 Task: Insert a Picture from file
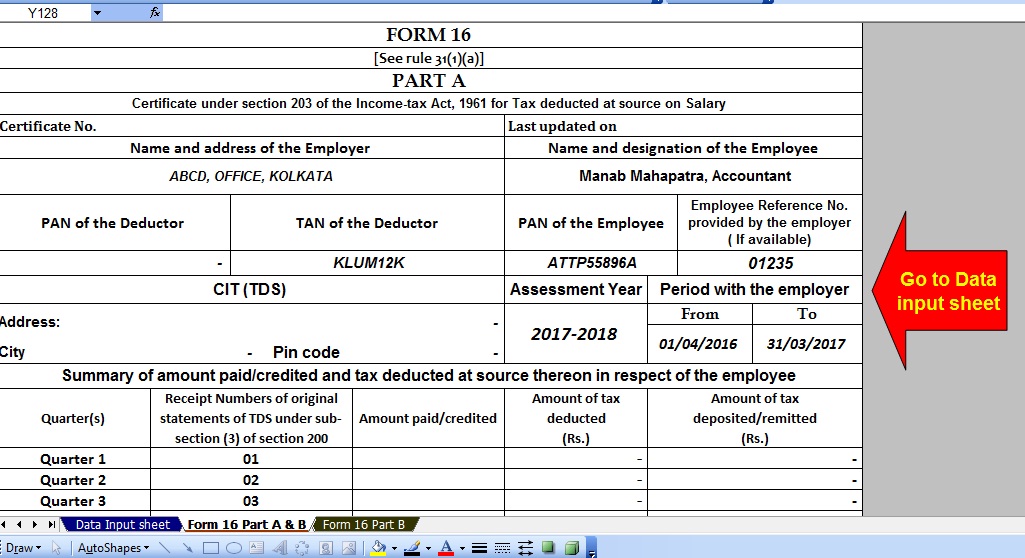(x=349, y=548)
